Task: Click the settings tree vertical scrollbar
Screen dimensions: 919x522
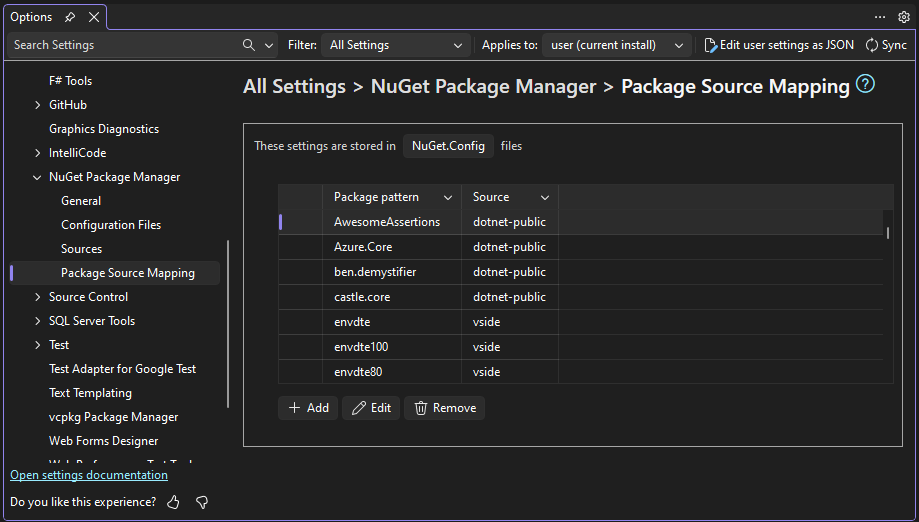Action: point(227,324)
